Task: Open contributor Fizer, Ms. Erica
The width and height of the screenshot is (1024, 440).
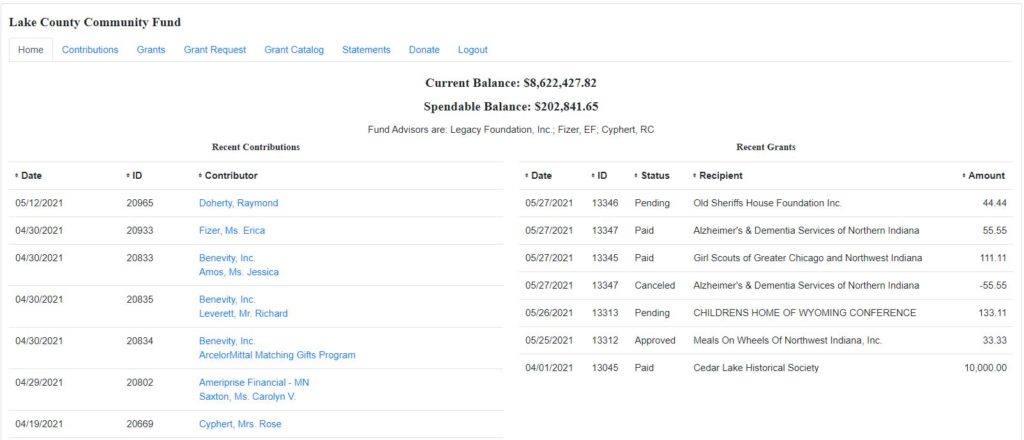Action: pos(232,230)
